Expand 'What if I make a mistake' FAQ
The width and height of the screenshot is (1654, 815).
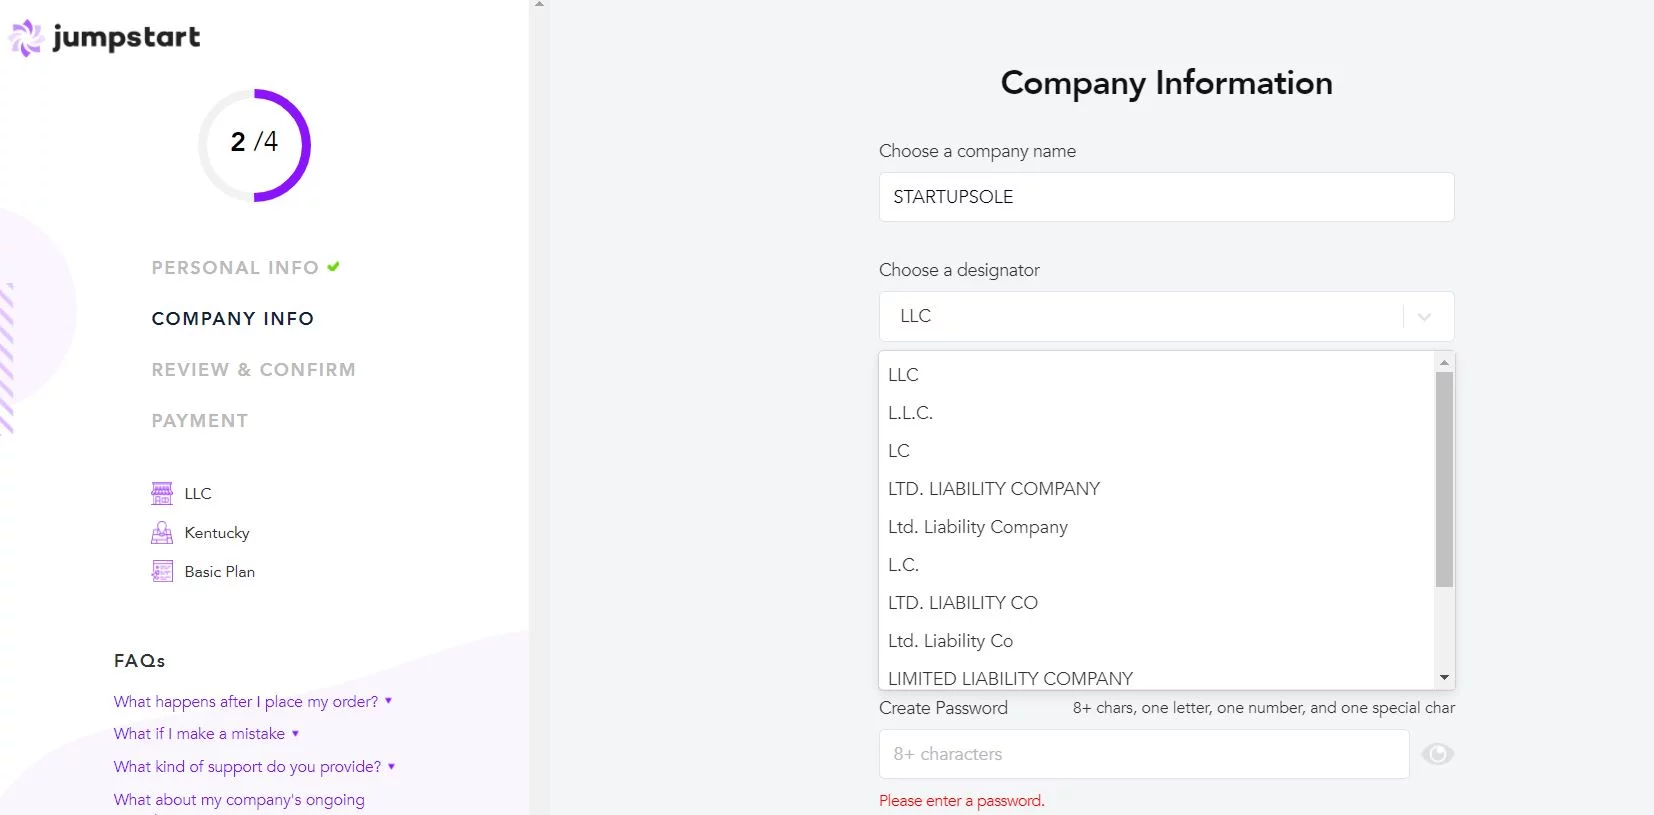point(199,734)
